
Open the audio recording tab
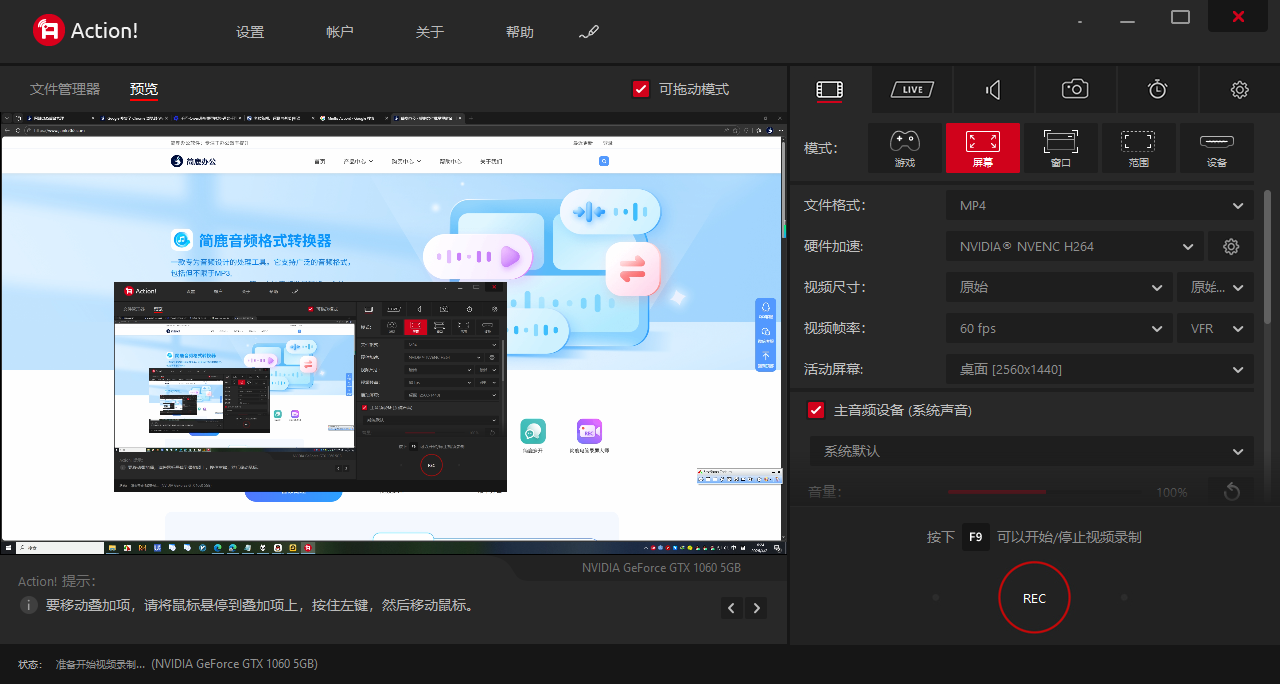click(x=993, y=90)
